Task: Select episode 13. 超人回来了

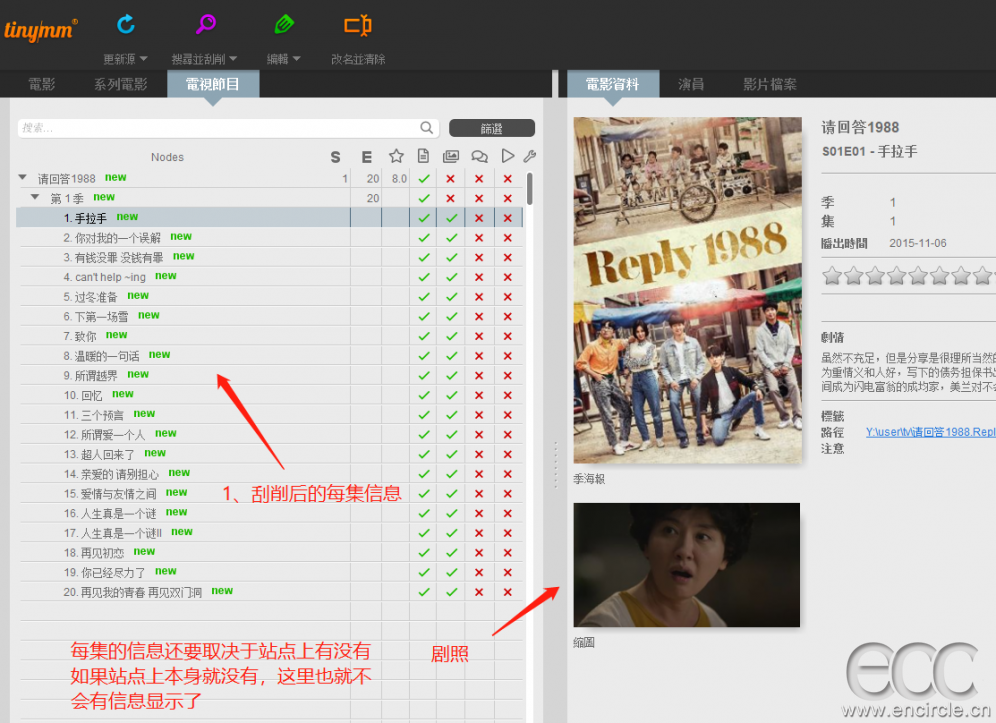Action: click(98, 454)
